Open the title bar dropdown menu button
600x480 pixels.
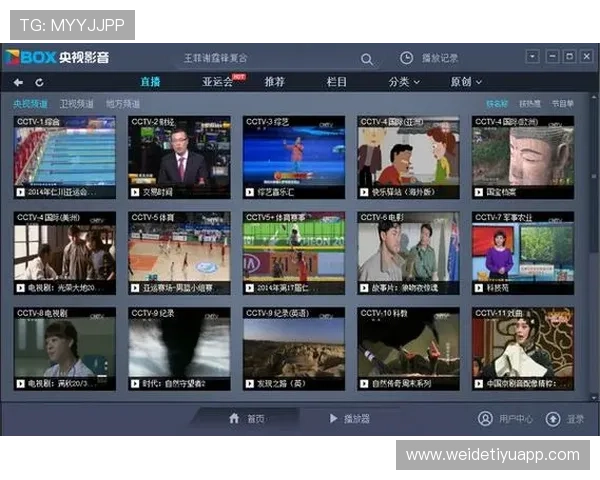coord(532,57)
